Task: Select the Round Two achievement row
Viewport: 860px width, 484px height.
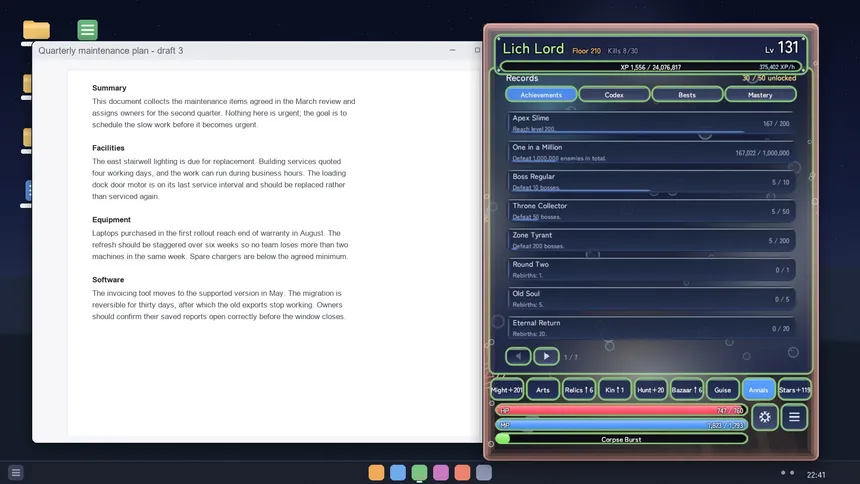Action: [x=651, y=269]
